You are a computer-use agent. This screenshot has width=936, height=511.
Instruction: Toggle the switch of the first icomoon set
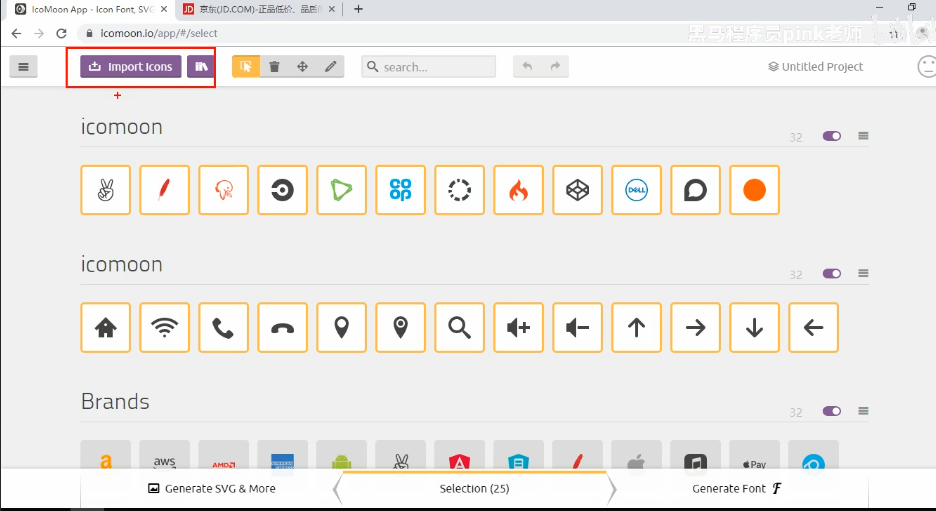click(832, 136)
